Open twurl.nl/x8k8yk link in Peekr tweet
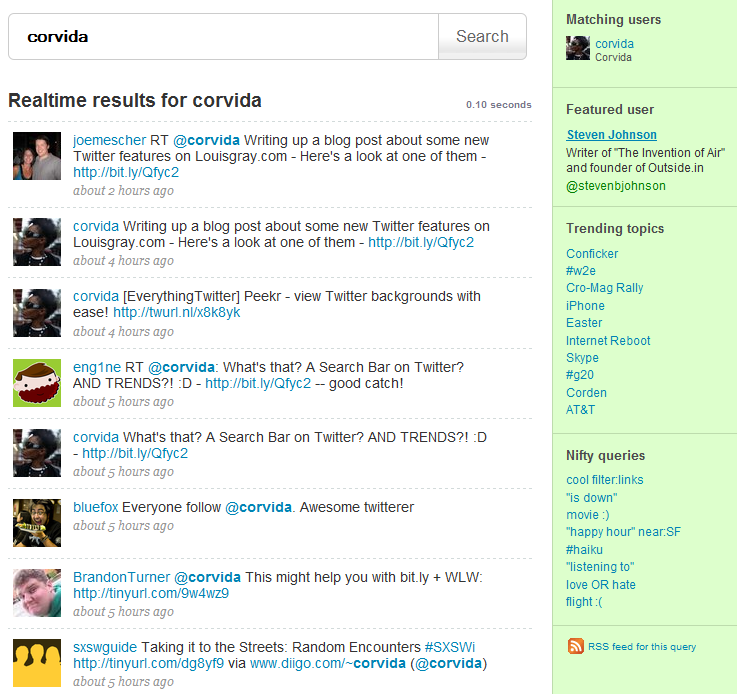 (177, 312)
